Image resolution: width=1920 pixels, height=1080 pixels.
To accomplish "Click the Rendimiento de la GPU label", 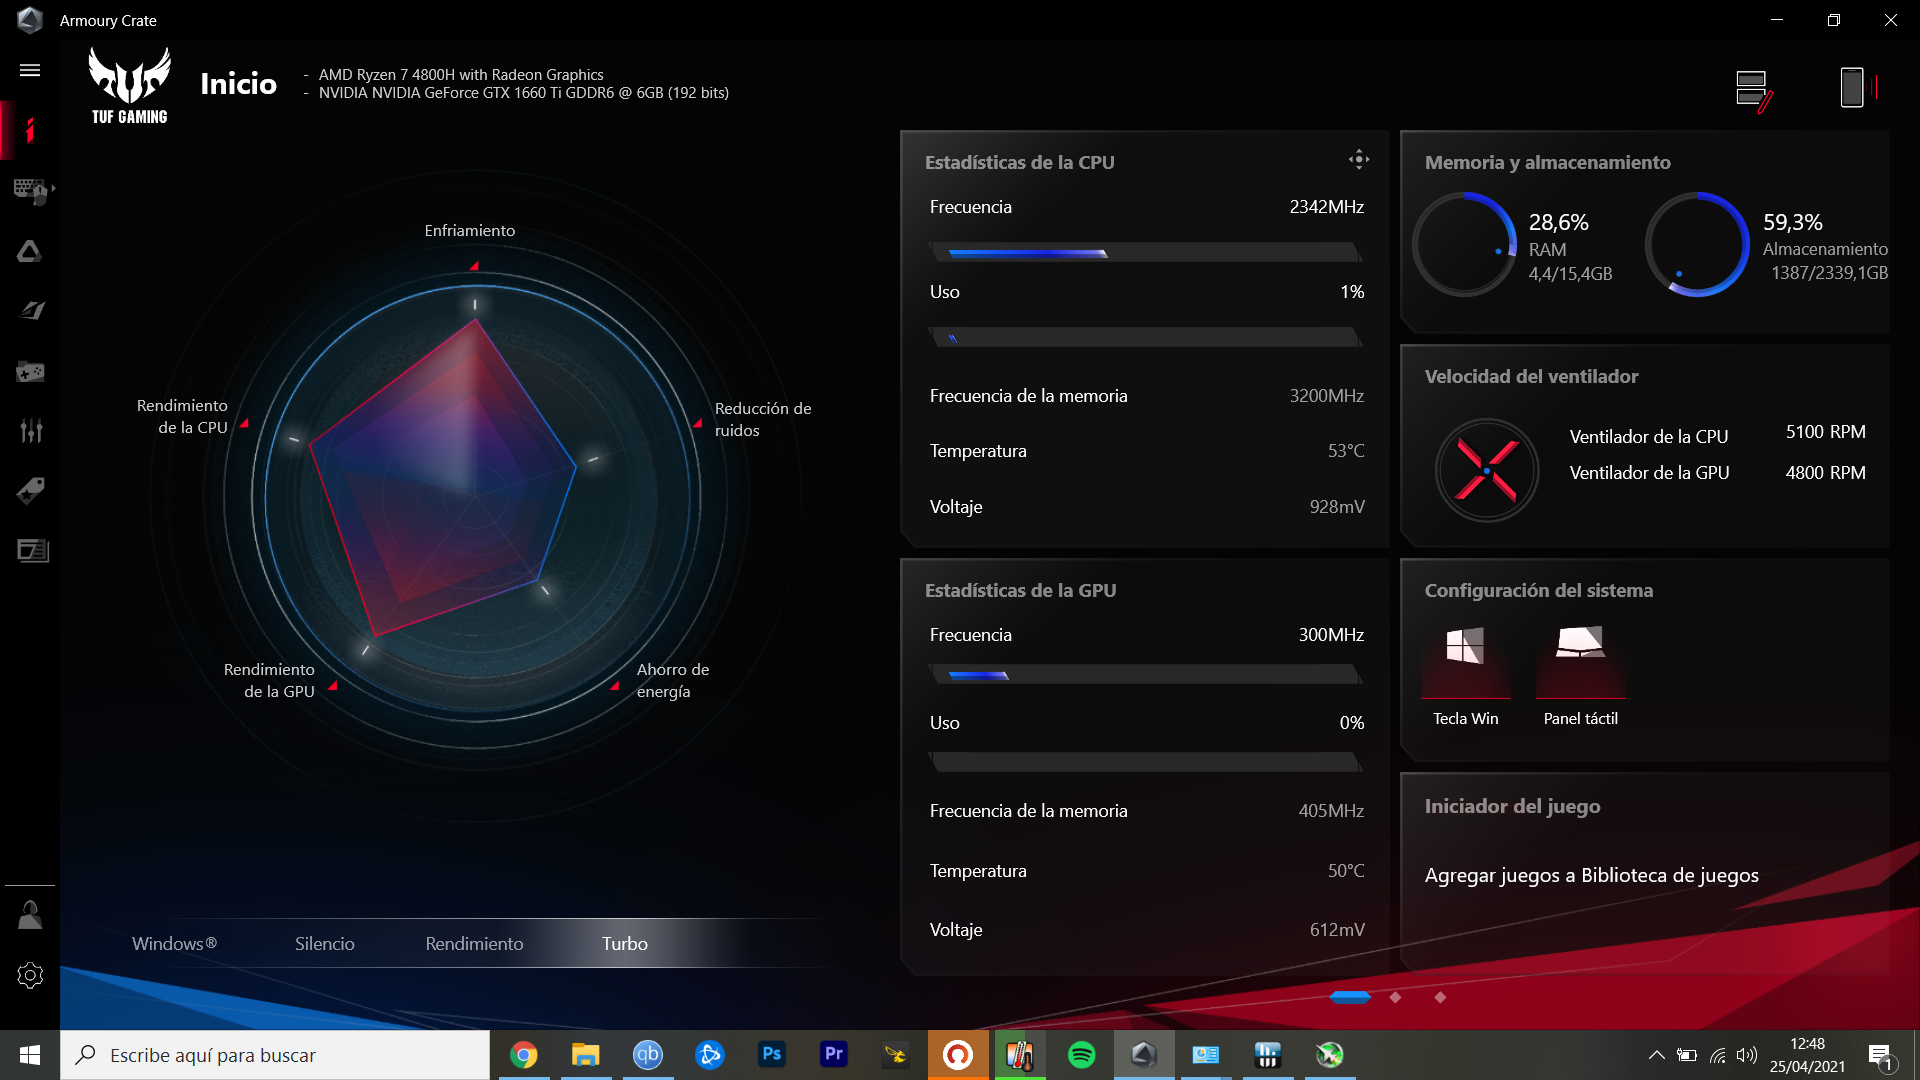I will 269,680.
